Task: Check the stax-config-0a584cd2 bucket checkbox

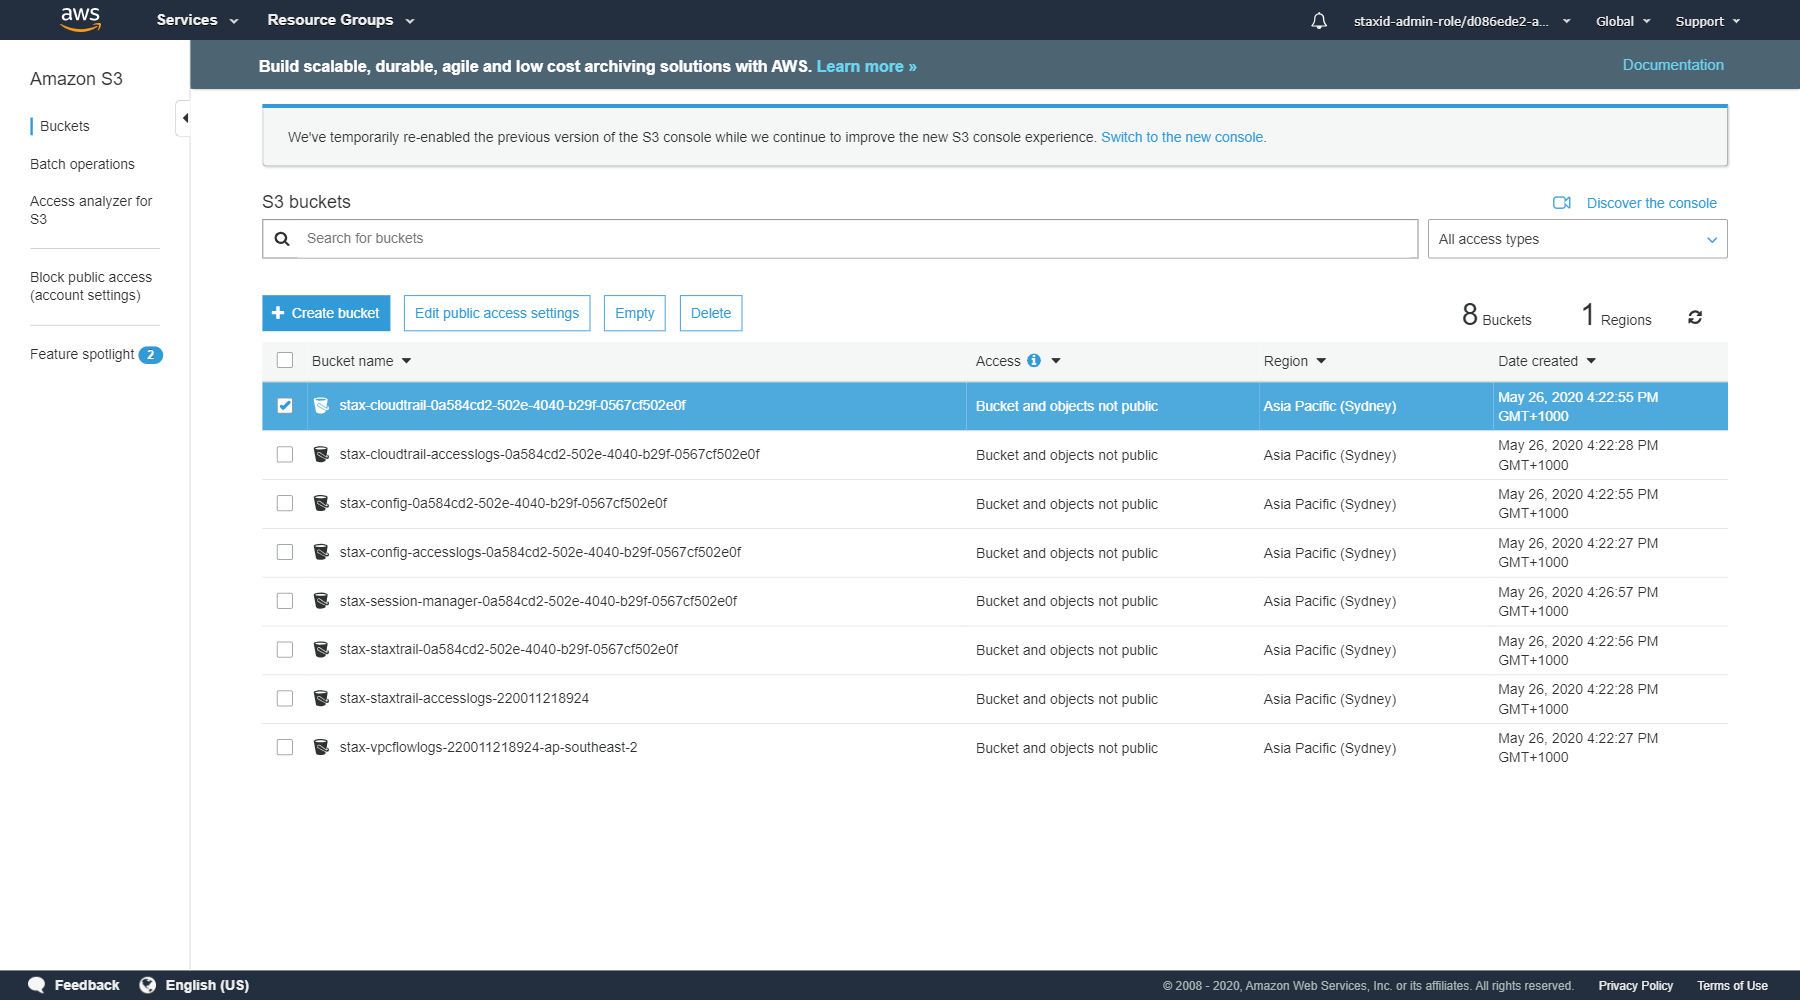Action: click(285, 503)
